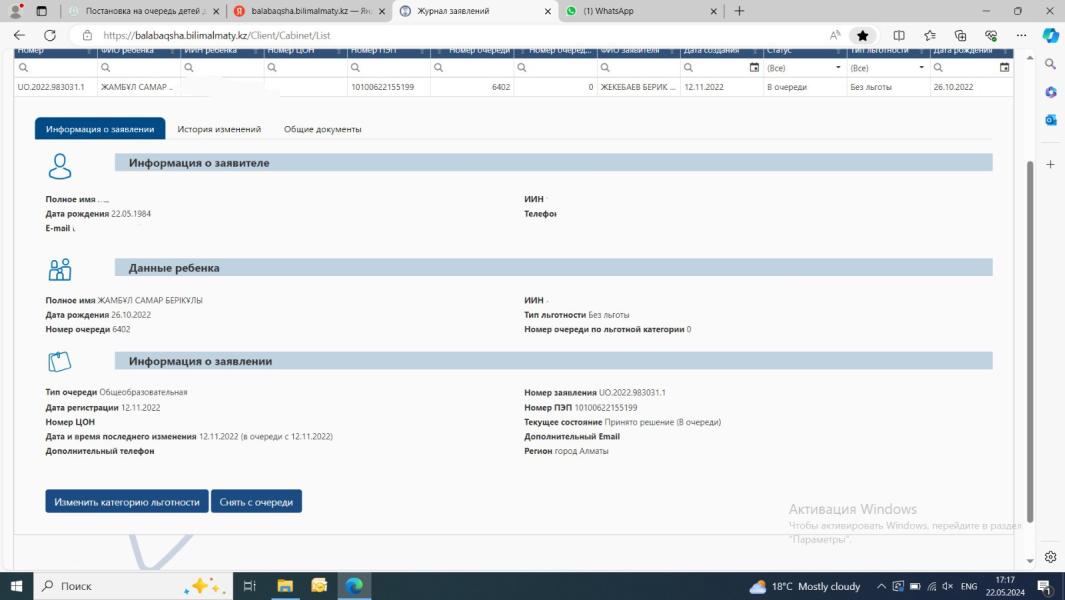The image size is (1065, 600).
Task: Open the notifications center
Action: [x=1045, y=586]
